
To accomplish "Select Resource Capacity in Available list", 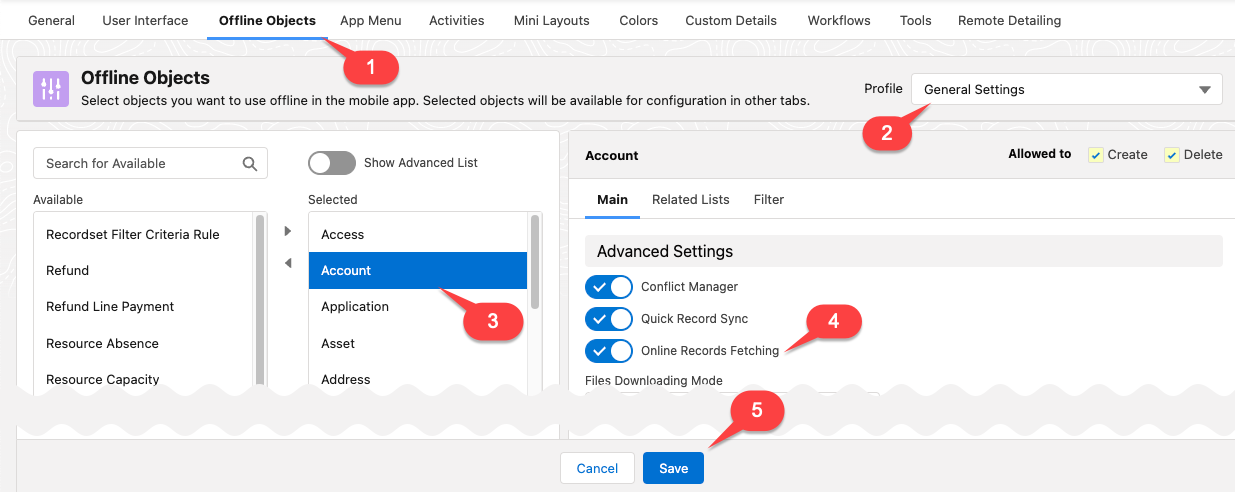I will 144,379.
